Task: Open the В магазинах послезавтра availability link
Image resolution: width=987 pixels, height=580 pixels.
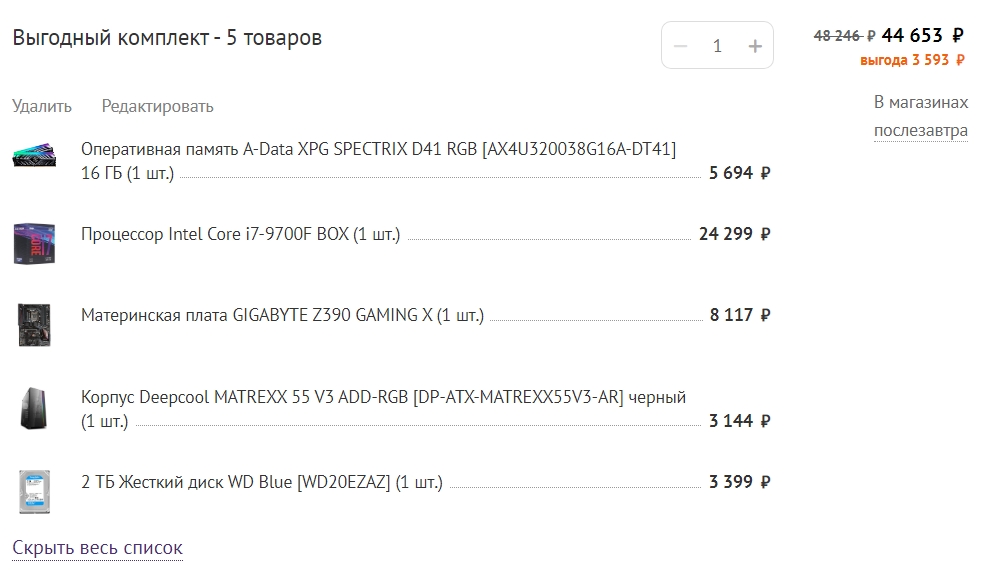Action: [921, 117]
